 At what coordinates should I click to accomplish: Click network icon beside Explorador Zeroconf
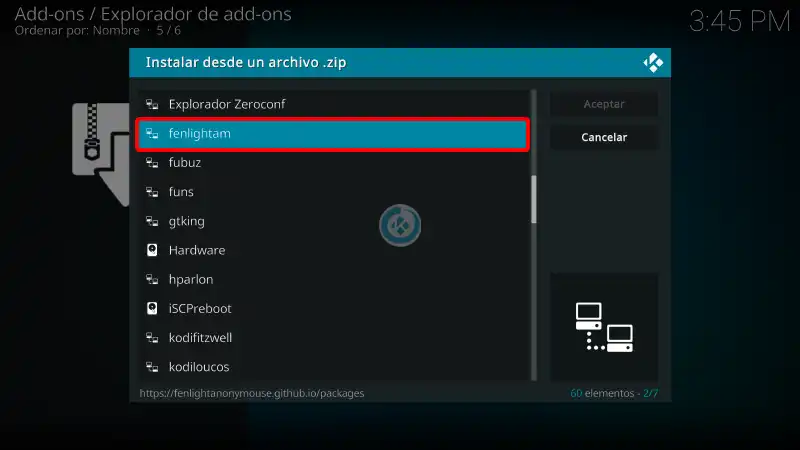(152, 104)
